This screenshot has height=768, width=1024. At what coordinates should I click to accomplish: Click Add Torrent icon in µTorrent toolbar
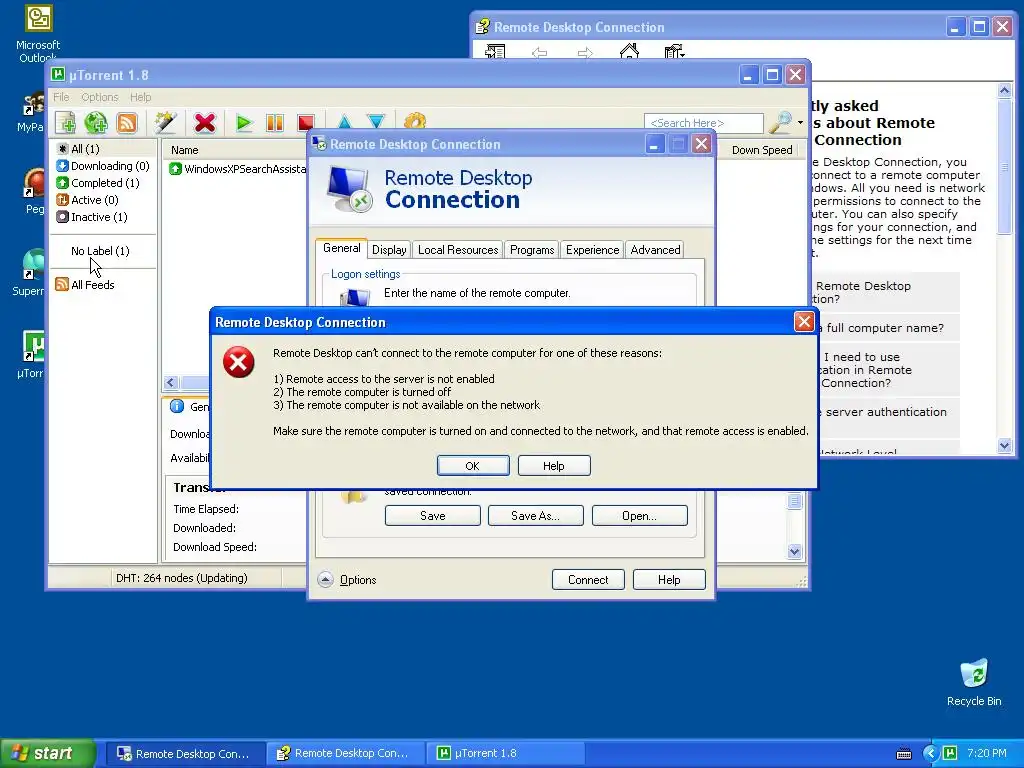click(65, 122)
